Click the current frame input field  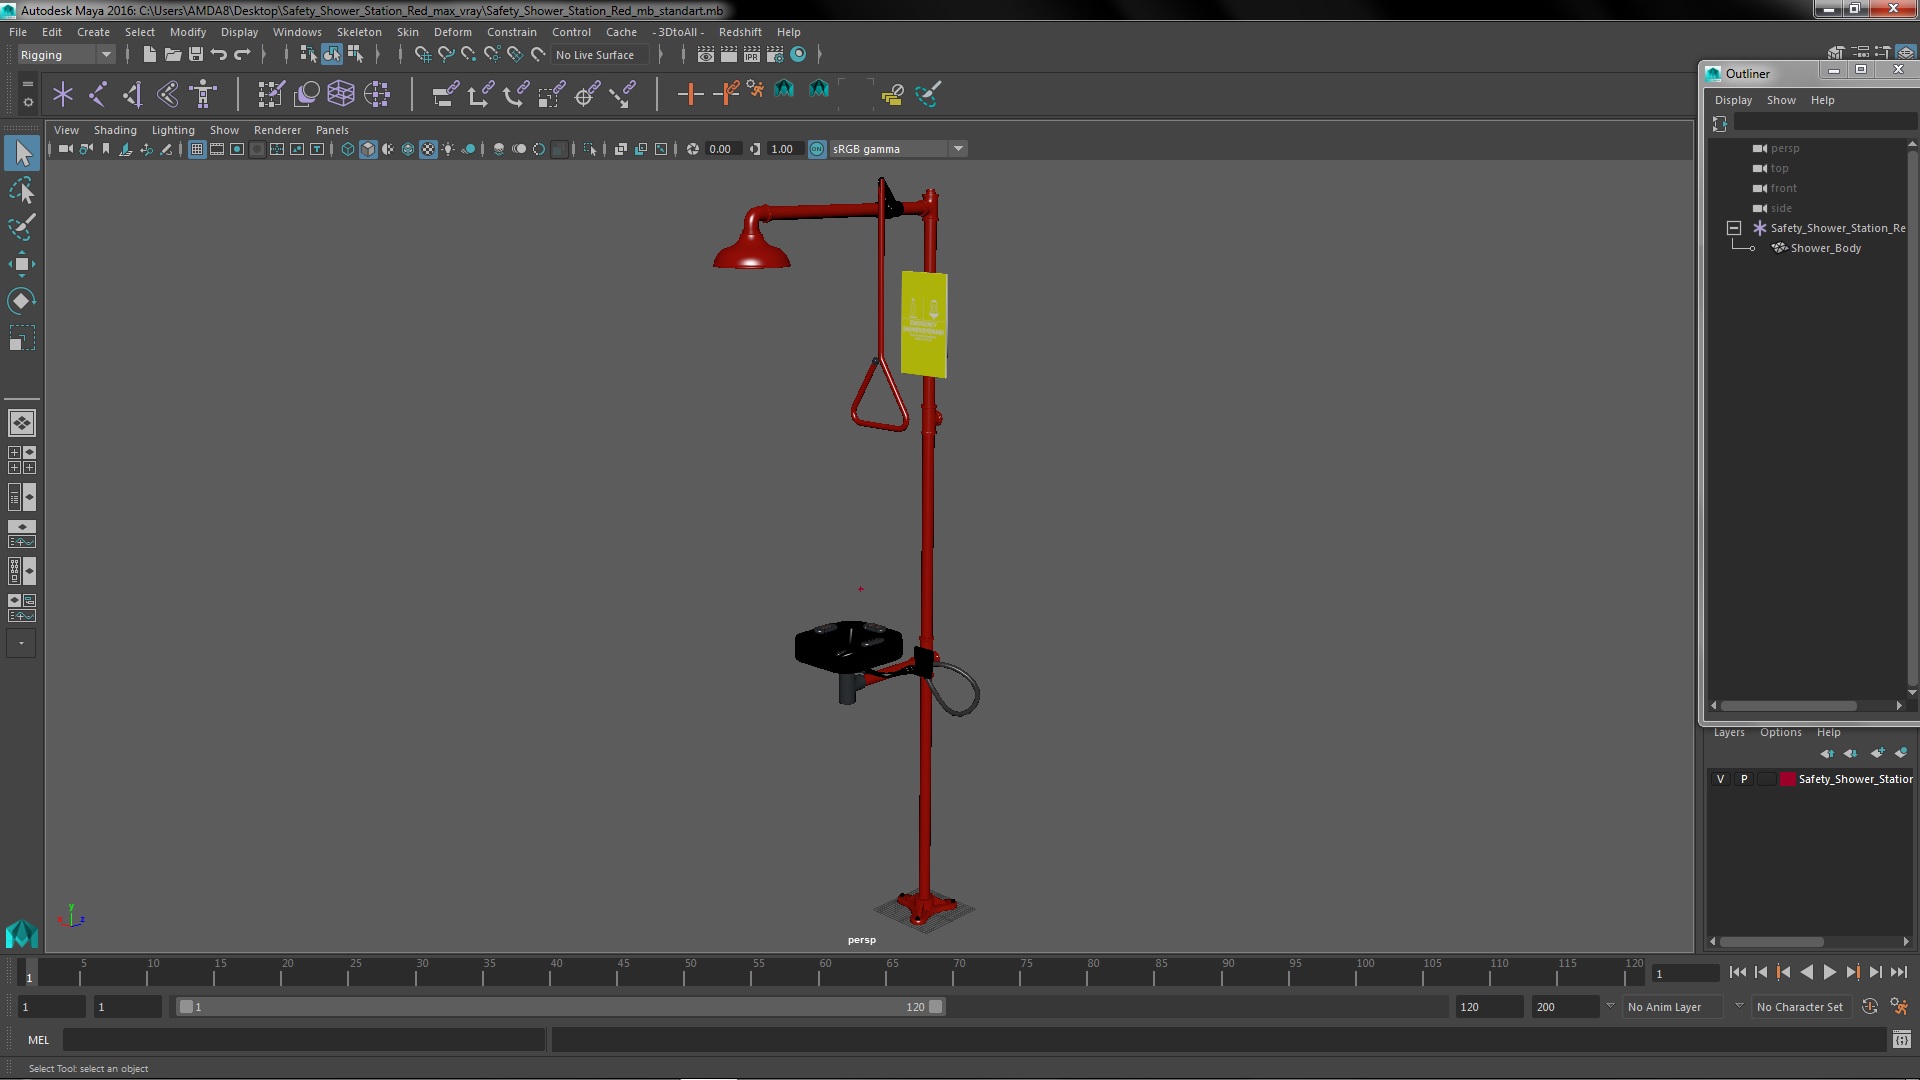pyautogui.click(x=1685, y=973)
